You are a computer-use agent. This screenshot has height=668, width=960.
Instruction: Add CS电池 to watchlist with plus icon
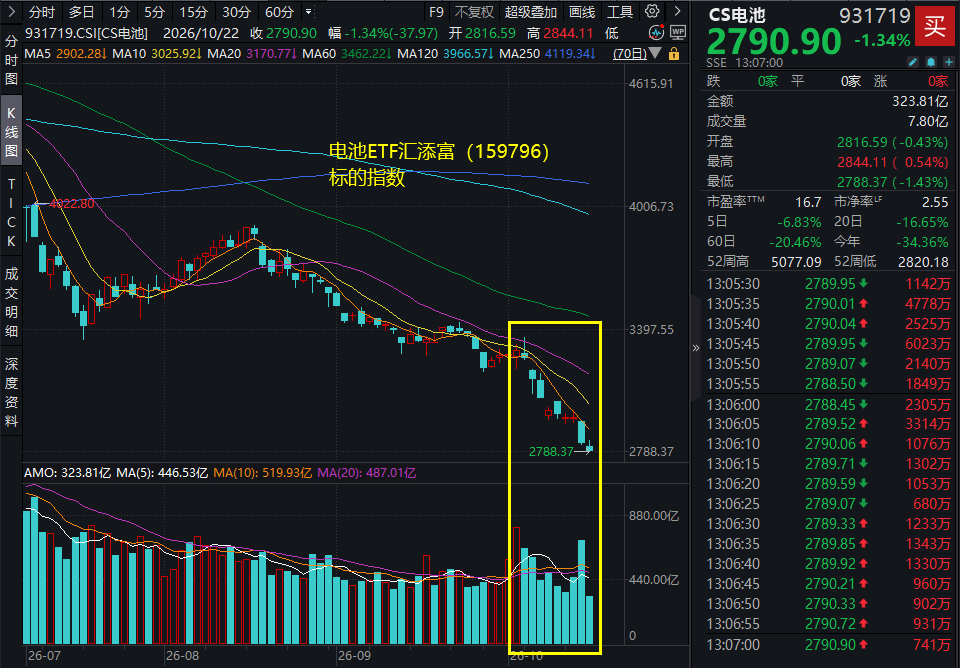(948, 62)
